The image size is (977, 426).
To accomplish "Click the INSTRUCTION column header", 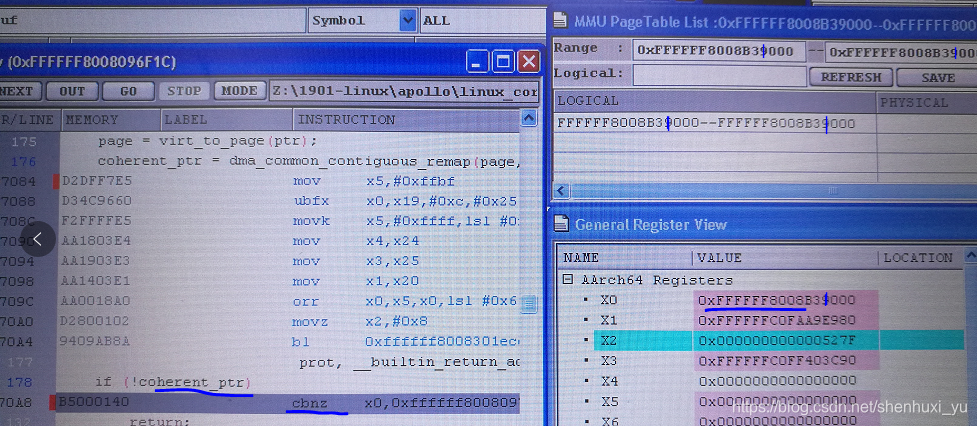I will (x=406, y=120).
